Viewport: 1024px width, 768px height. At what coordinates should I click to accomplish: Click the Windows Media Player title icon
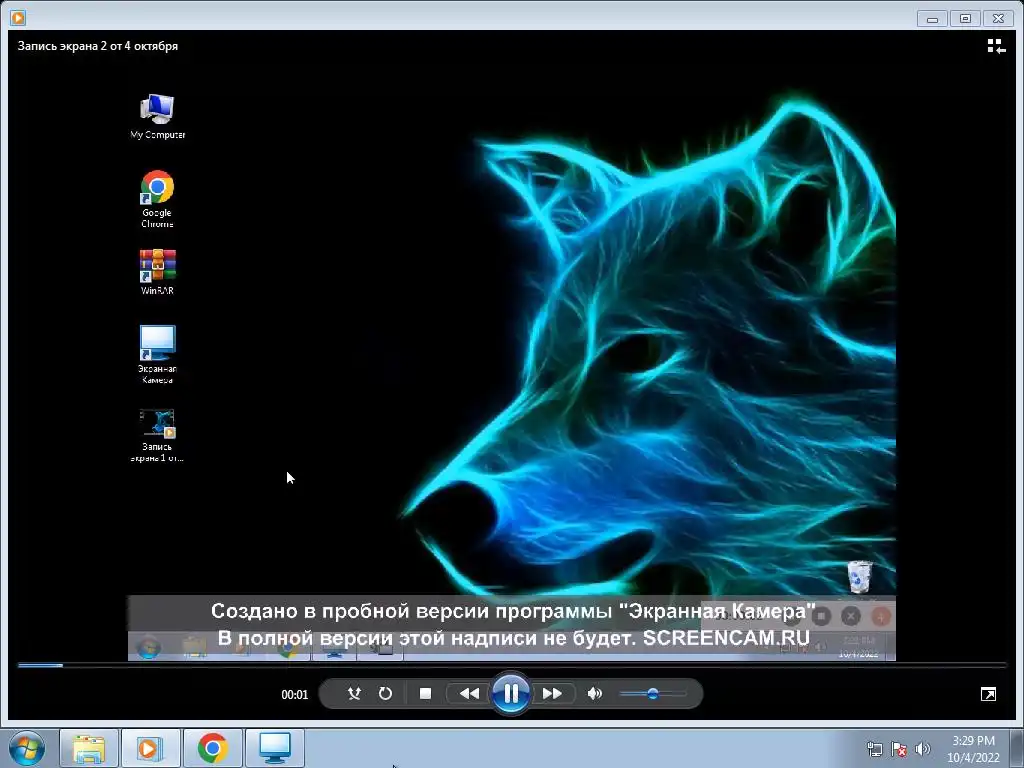pos(18,18)
